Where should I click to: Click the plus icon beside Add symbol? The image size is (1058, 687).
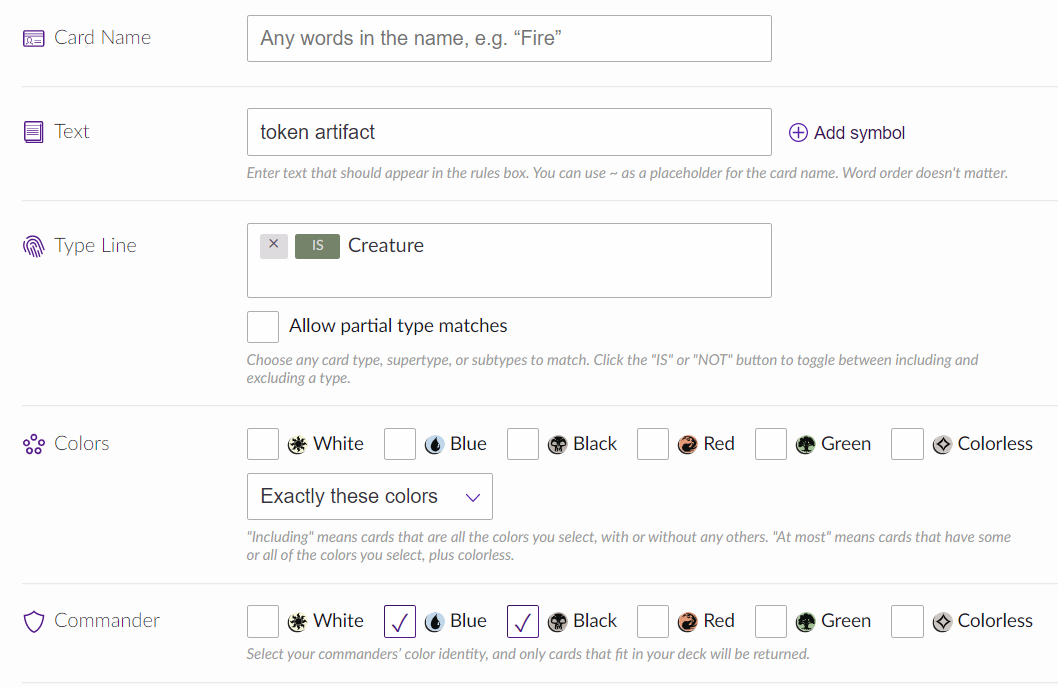(x=798, y=133)
